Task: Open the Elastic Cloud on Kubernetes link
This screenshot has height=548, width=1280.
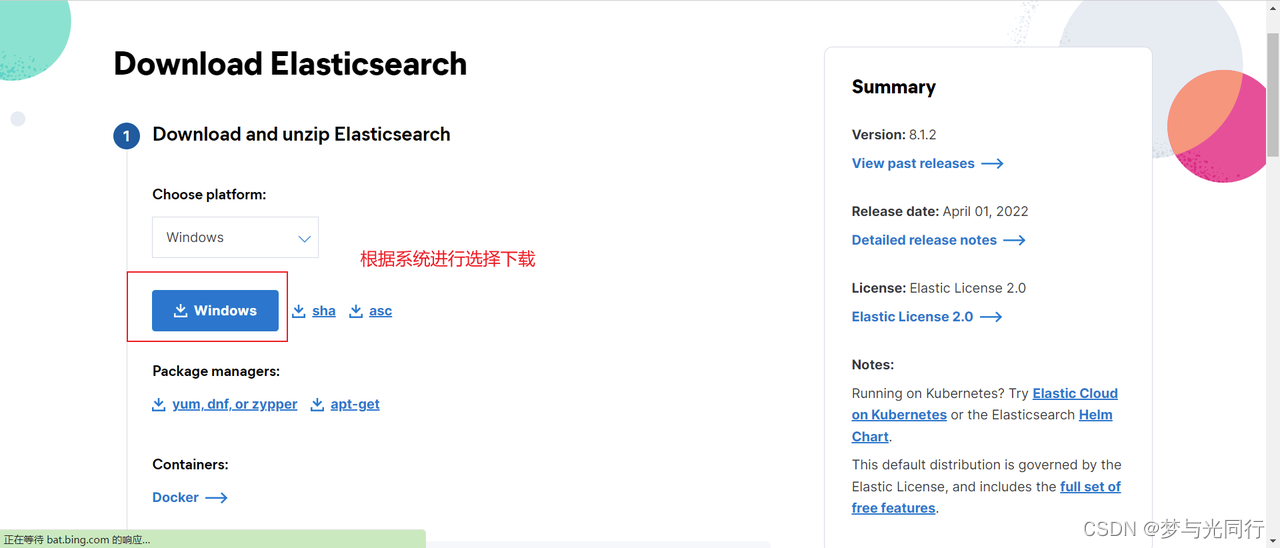Action: point(985,404)
